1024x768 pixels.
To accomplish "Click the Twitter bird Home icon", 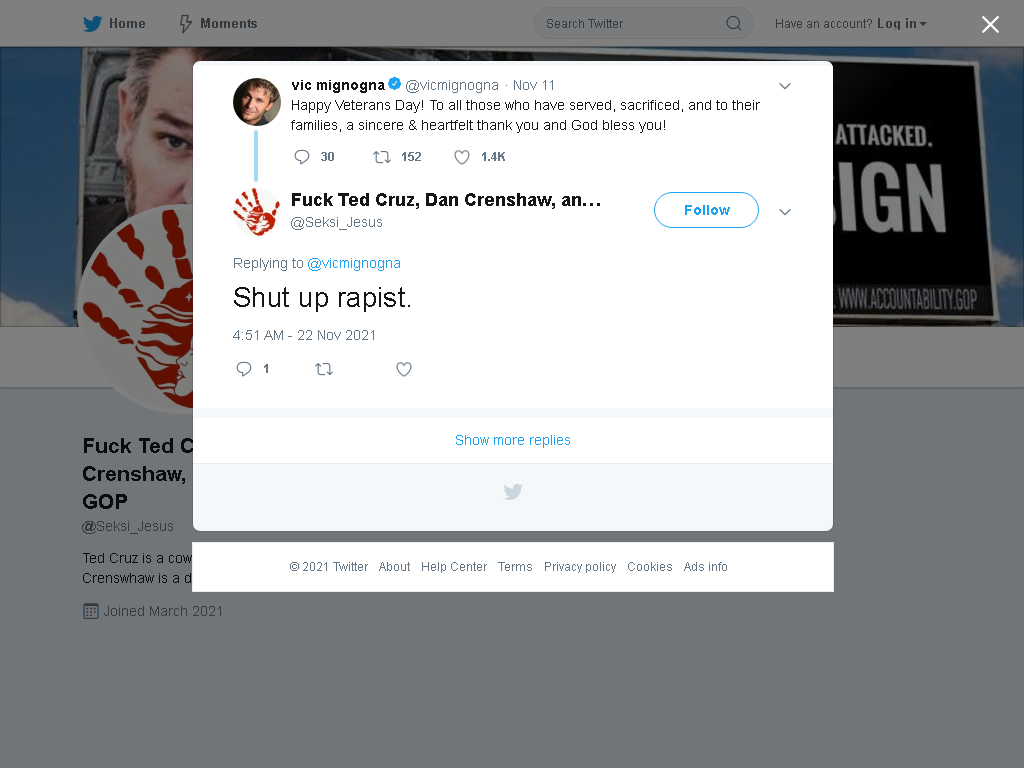I will (x=92, y=24).
